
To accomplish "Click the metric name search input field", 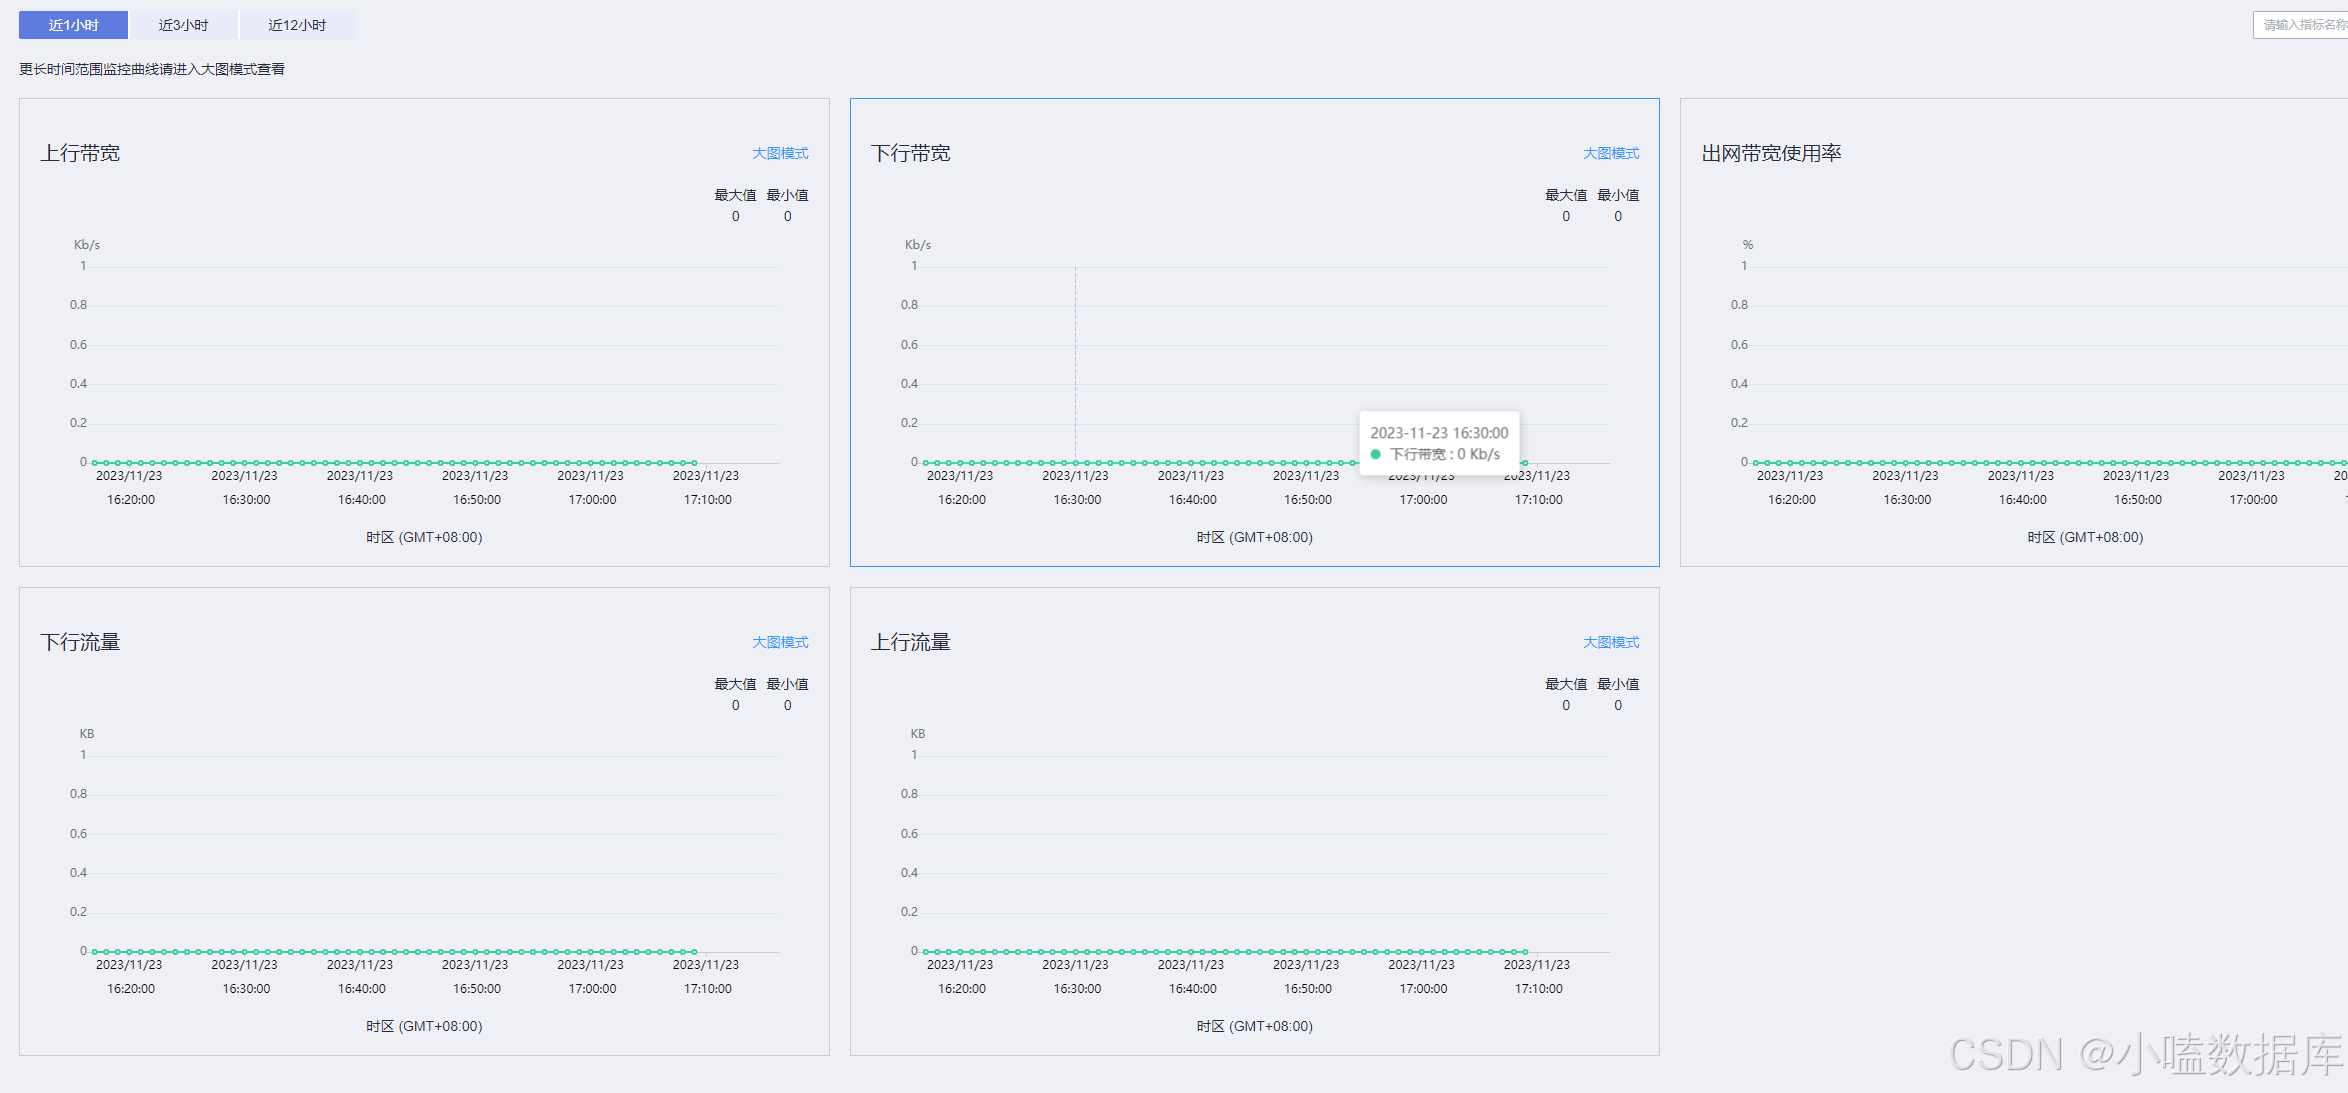I will point(2300,25).
